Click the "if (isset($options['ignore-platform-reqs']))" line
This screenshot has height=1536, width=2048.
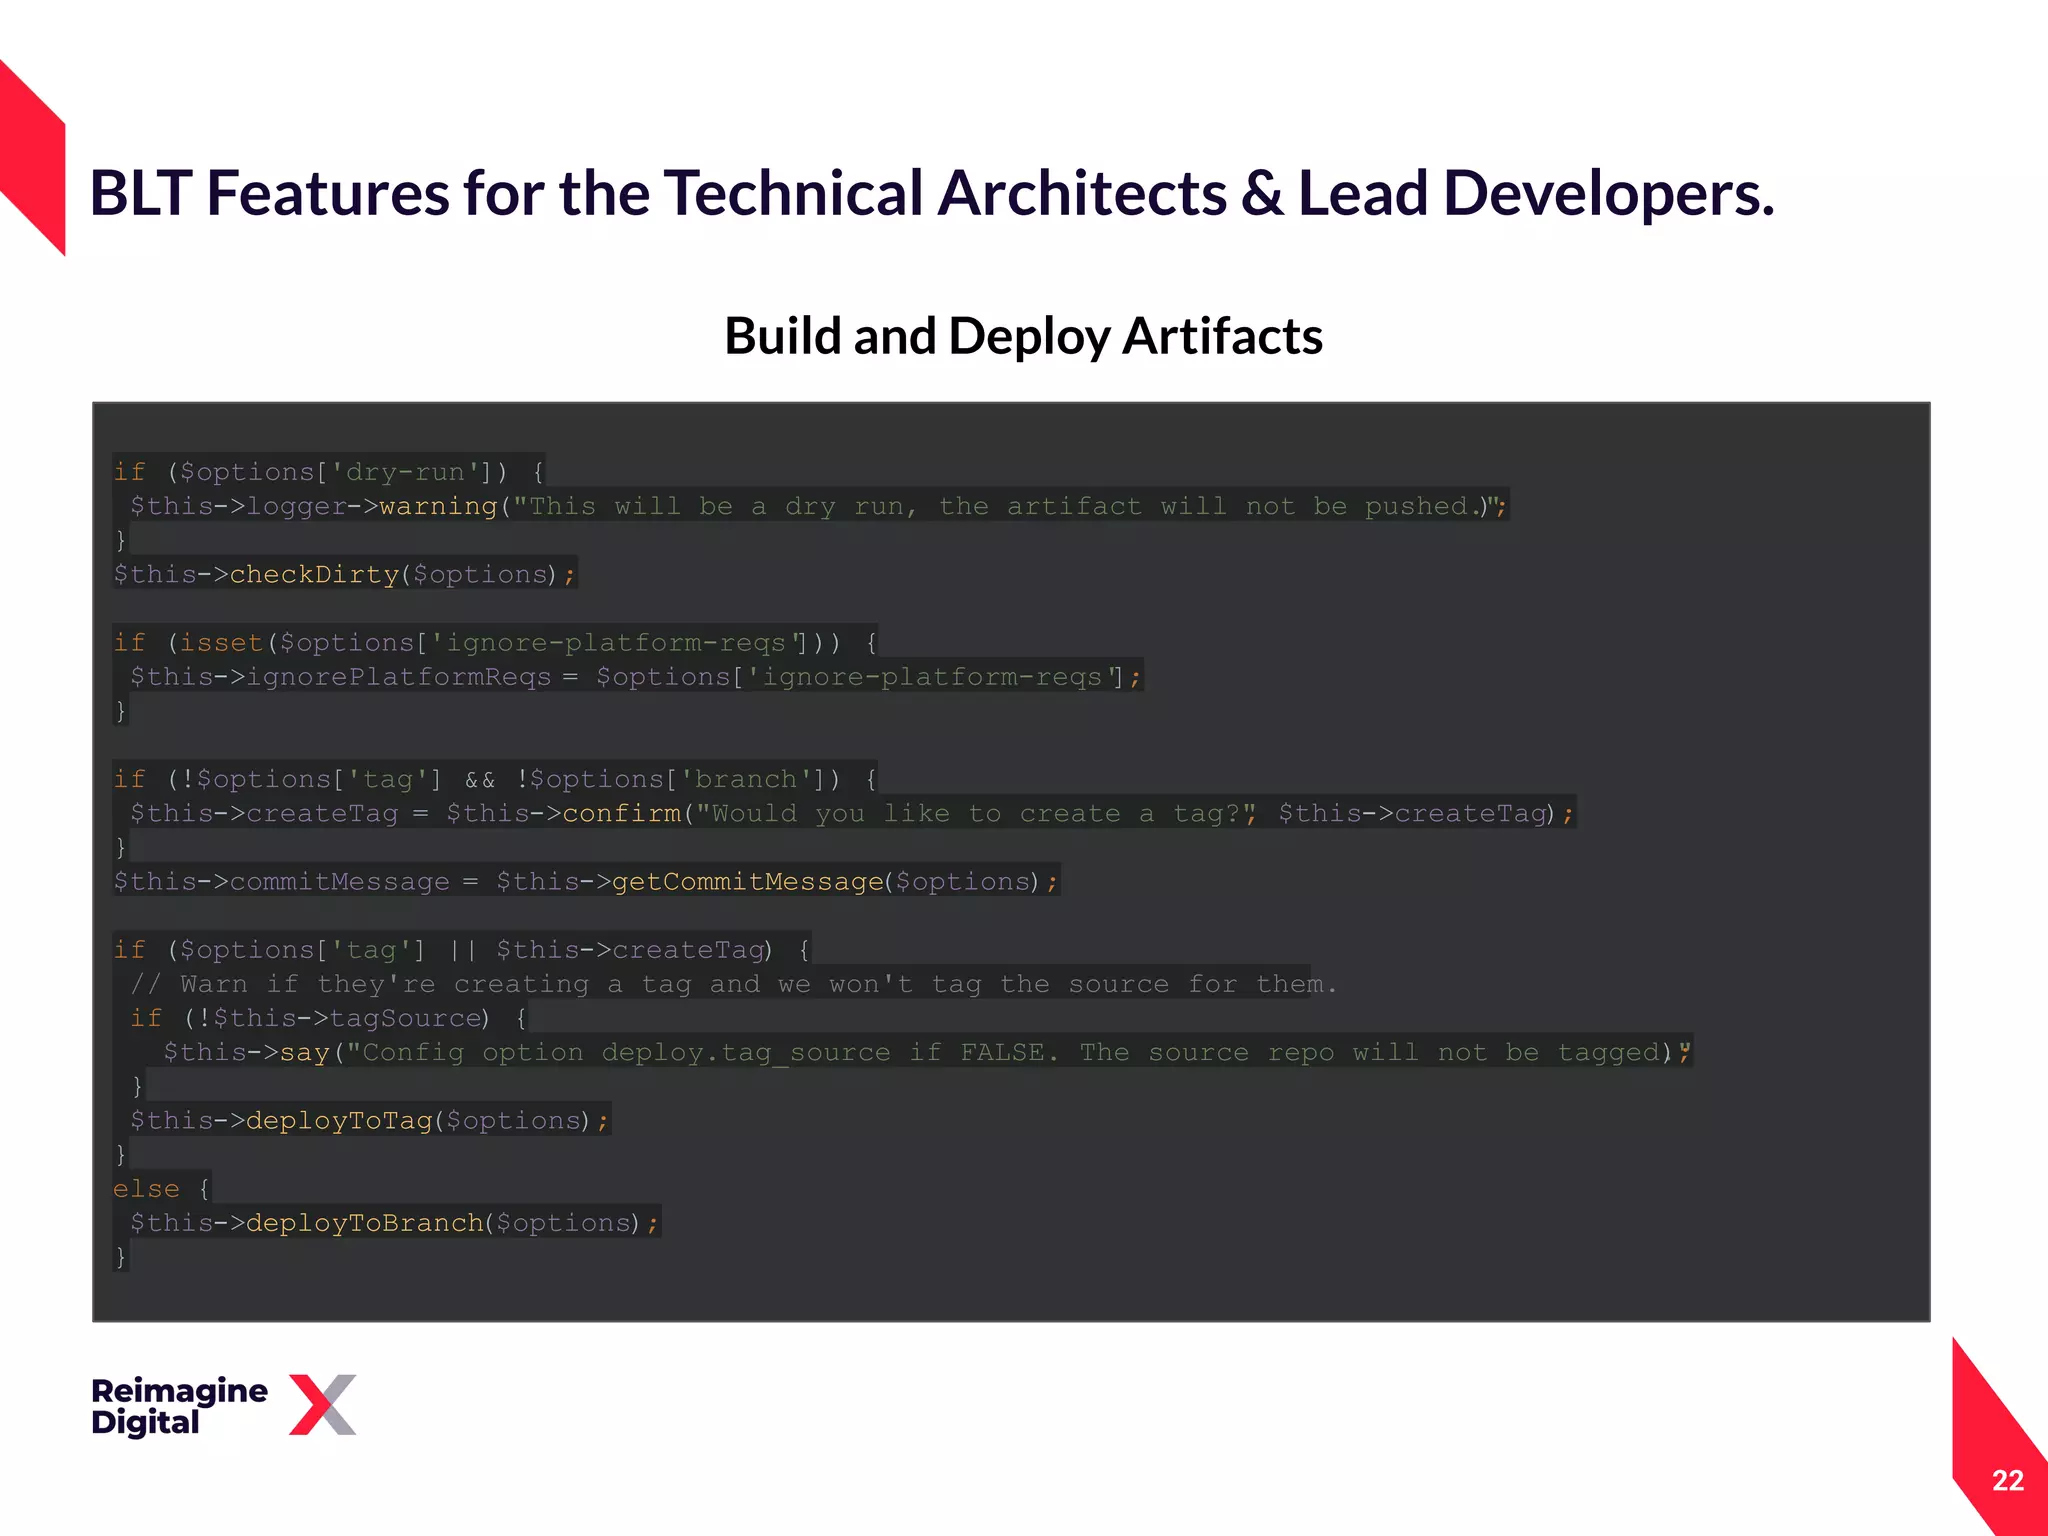pos(495,642)
